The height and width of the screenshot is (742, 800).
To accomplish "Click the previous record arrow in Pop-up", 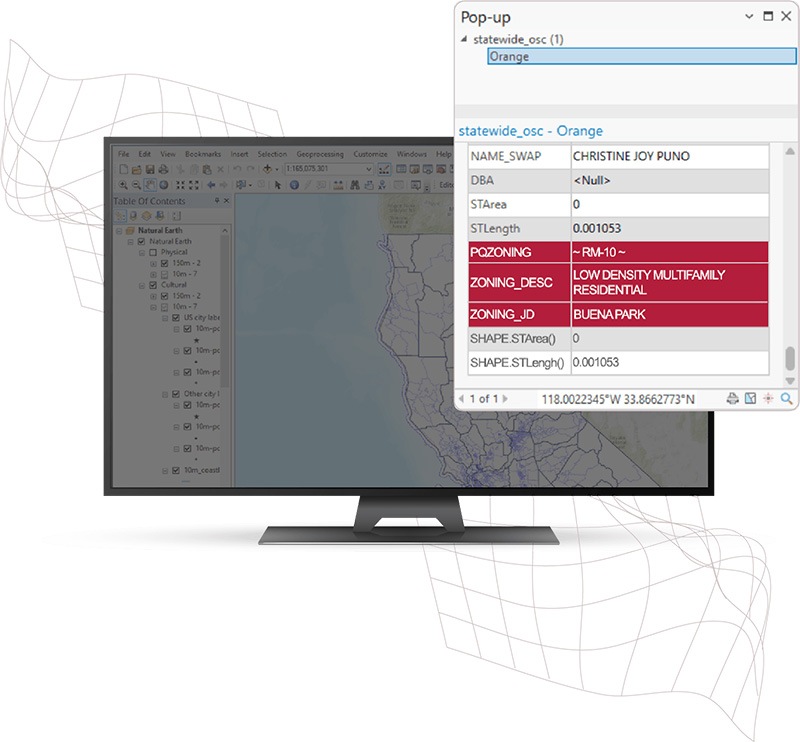I will point(462,399).
